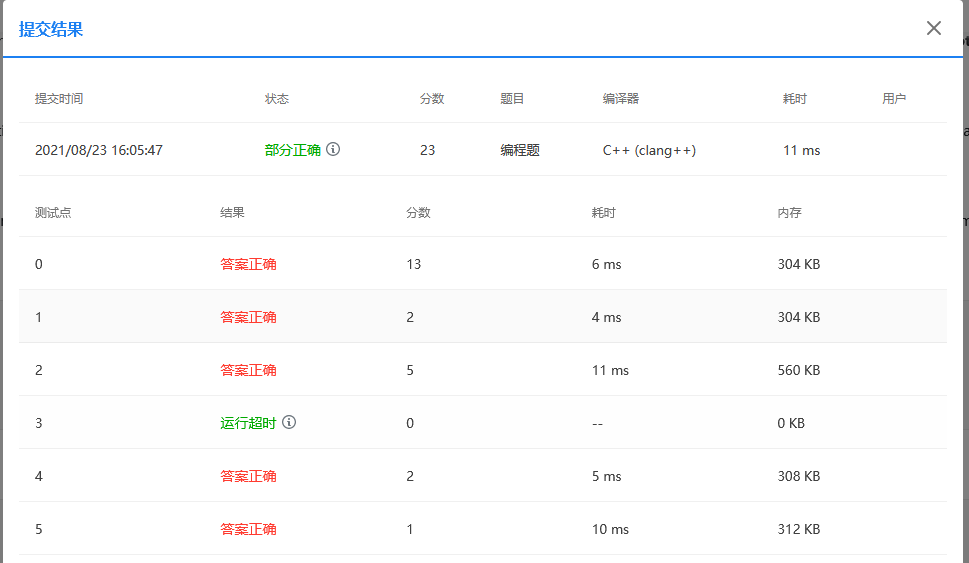Click the 312 KB memory value
This screenshot has width=969, height=563.
(x=798, y=530)
